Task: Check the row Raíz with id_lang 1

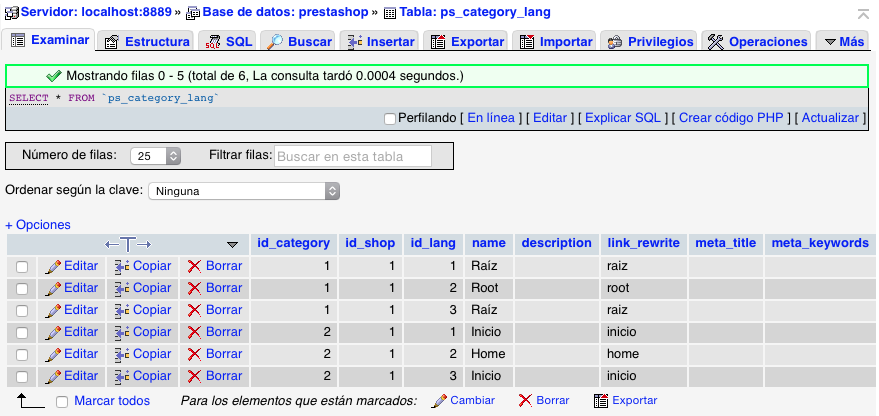Action: (x=22, y=267)
